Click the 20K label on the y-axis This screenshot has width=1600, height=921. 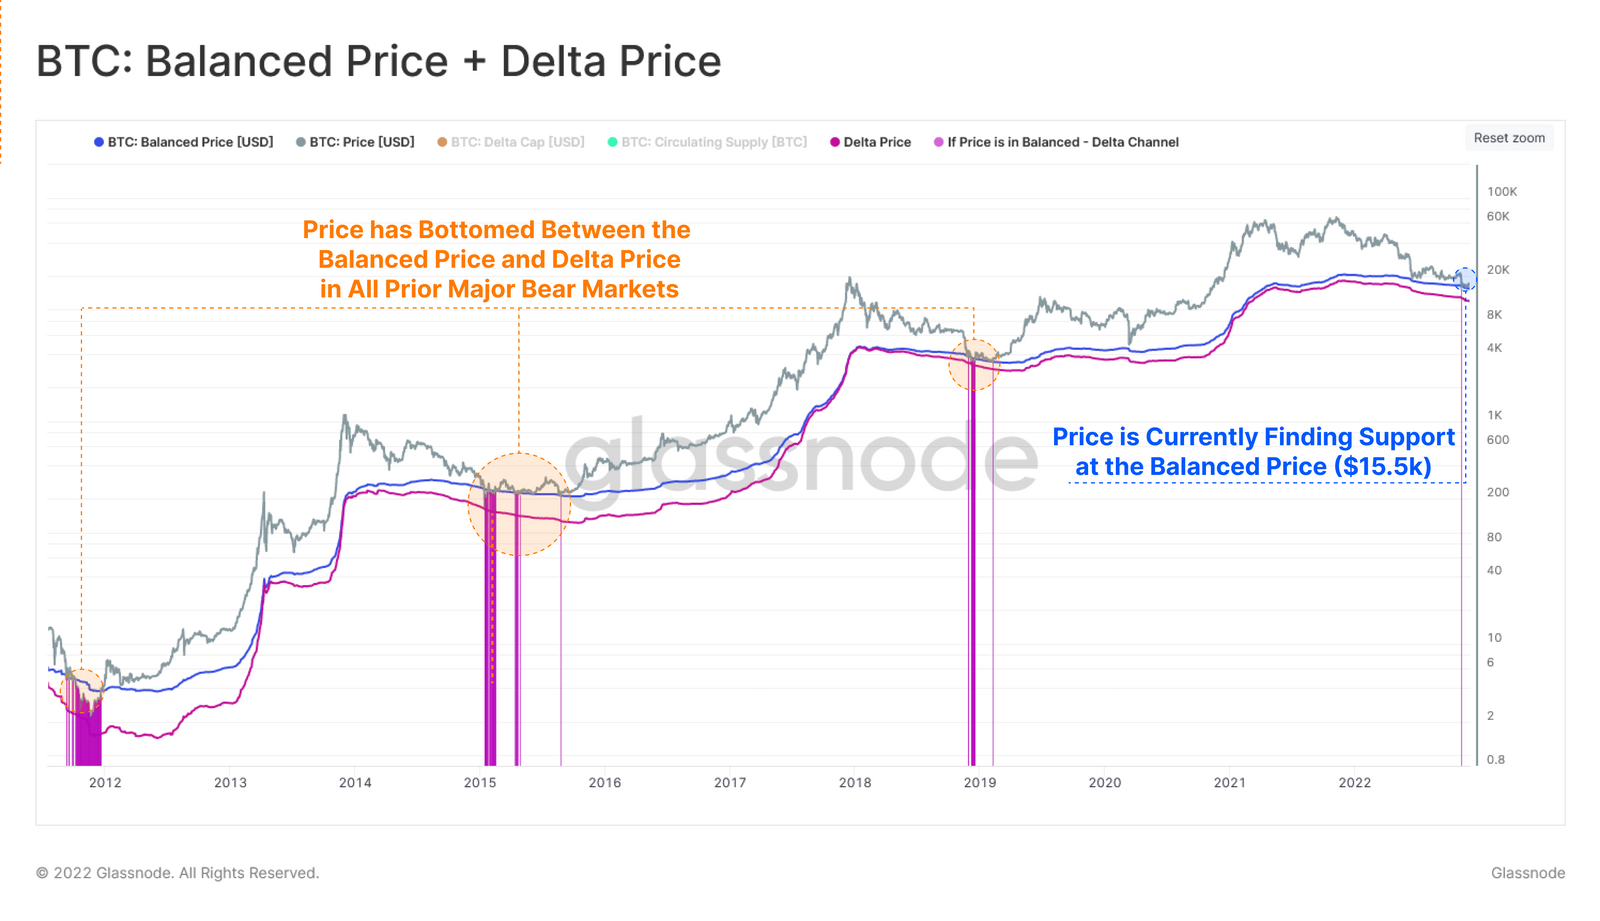click(x=1498, y=269)
